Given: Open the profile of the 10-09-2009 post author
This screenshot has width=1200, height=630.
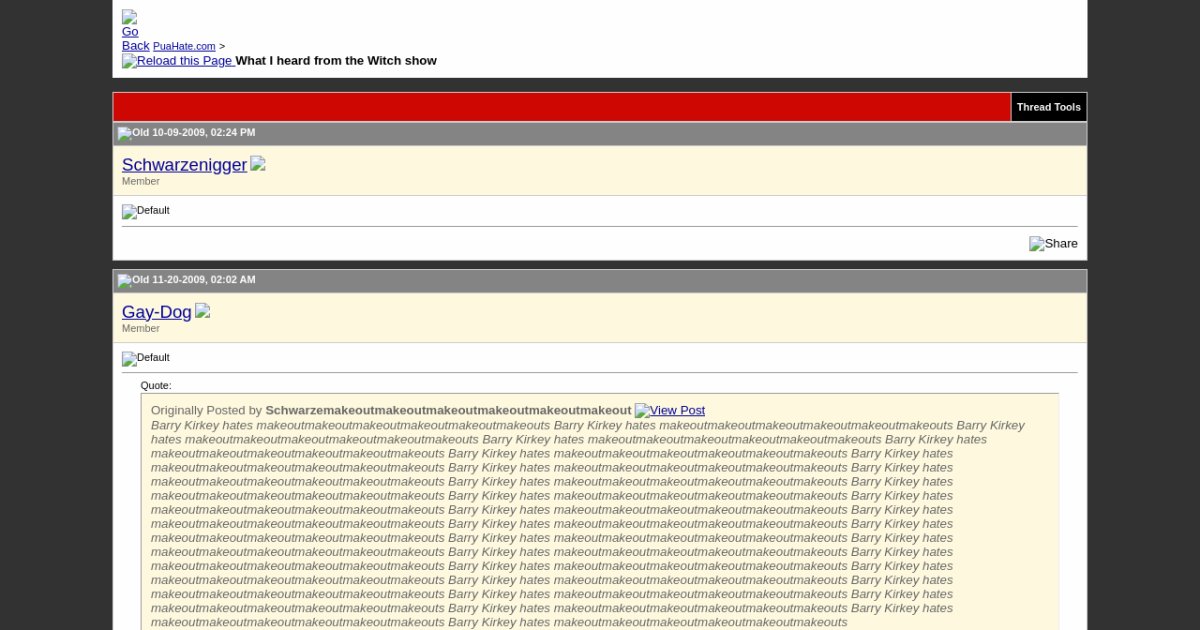Looking at the screenshot, I should click(x=184, y=165).
